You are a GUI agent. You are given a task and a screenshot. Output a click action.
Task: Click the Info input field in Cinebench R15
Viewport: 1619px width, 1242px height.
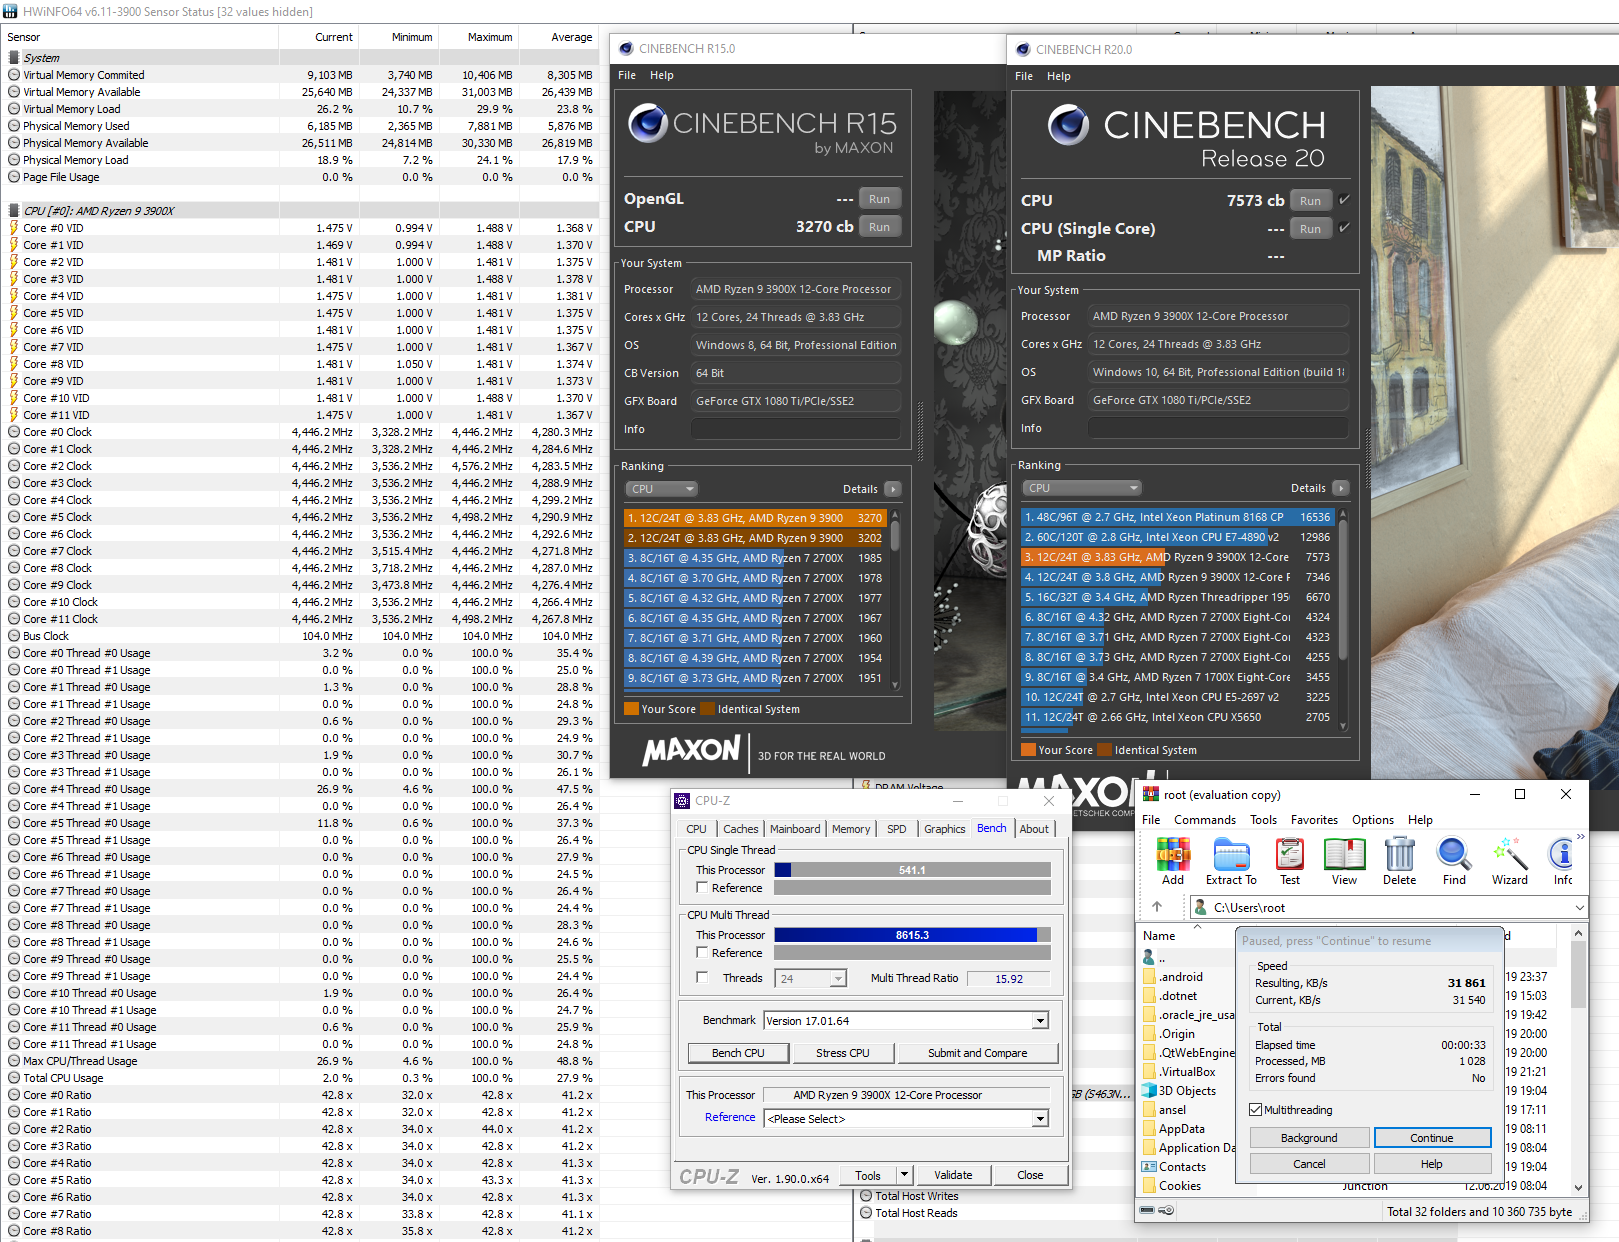pos(796,429)
